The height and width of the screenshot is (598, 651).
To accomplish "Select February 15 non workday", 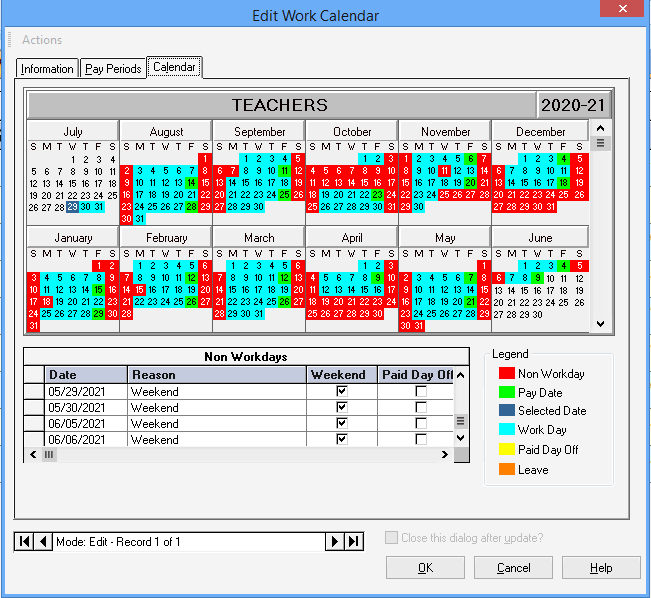I will 140,289.
